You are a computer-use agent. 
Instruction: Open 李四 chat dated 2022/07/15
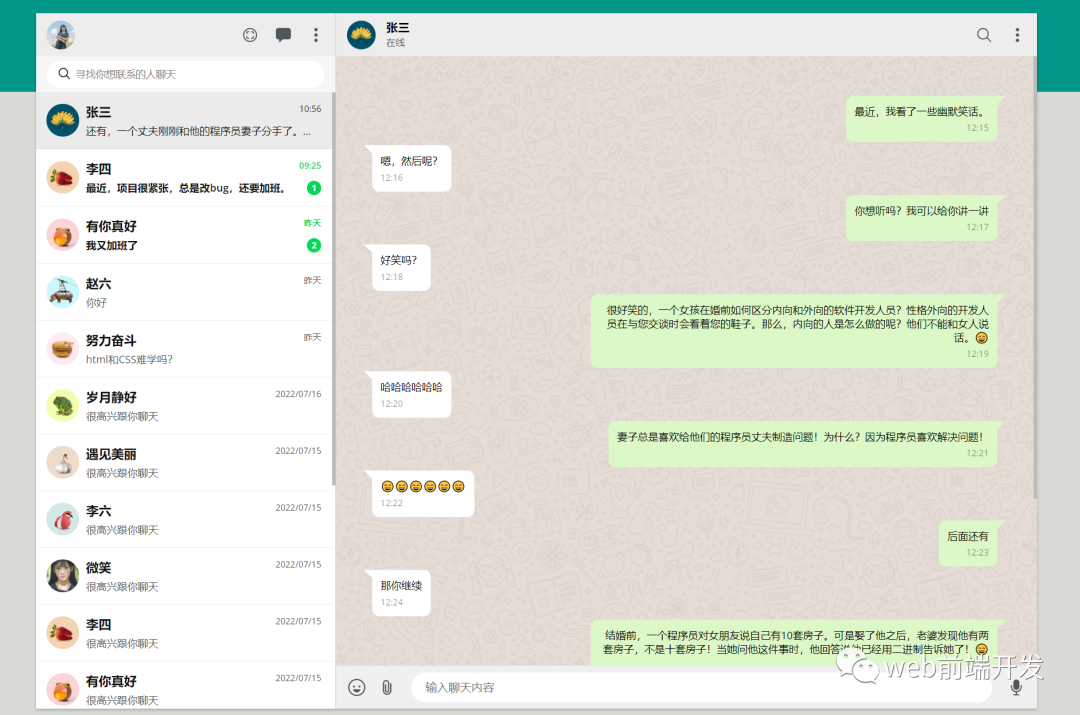[x=185, y=633]
